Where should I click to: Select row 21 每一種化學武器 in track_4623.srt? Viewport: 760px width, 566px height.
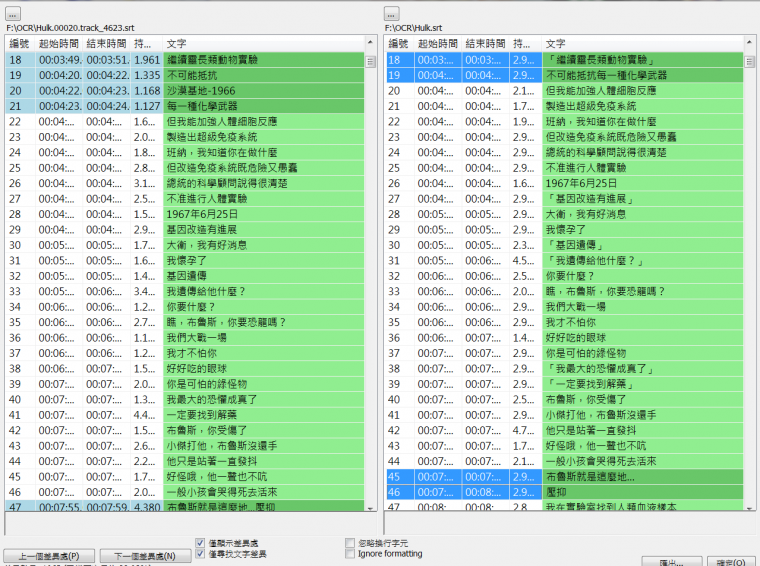[x=185, y=106]
